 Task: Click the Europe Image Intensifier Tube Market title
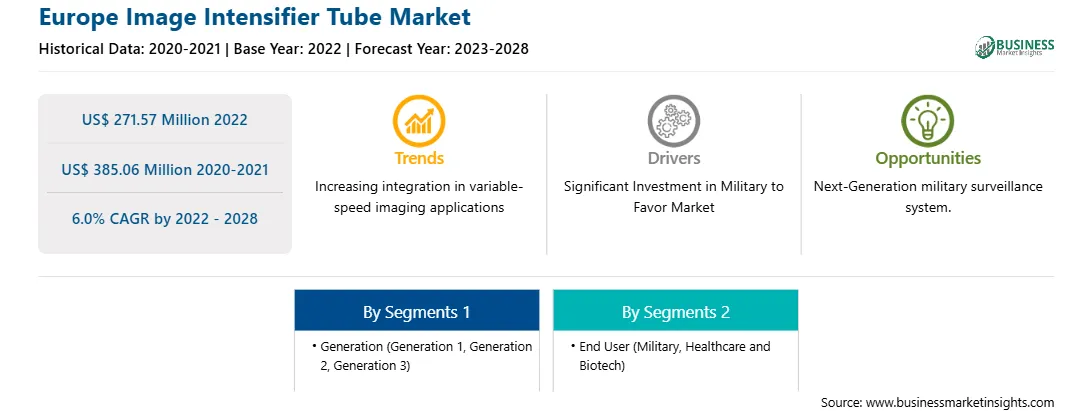click(x=255, y=16)
